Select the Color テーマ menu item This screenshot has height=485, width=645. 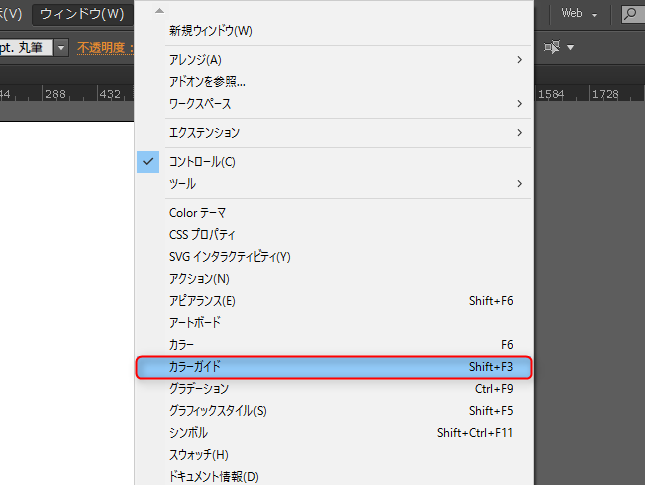(197, 212)
